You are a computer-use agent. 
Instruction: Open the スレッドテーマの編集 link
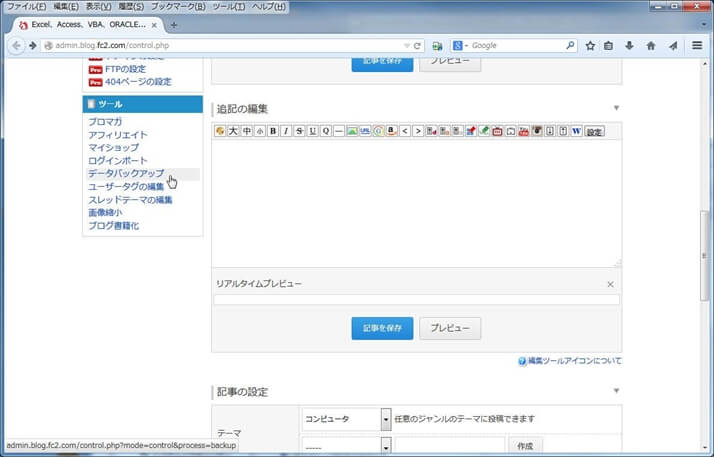click(x=130, y=200)
